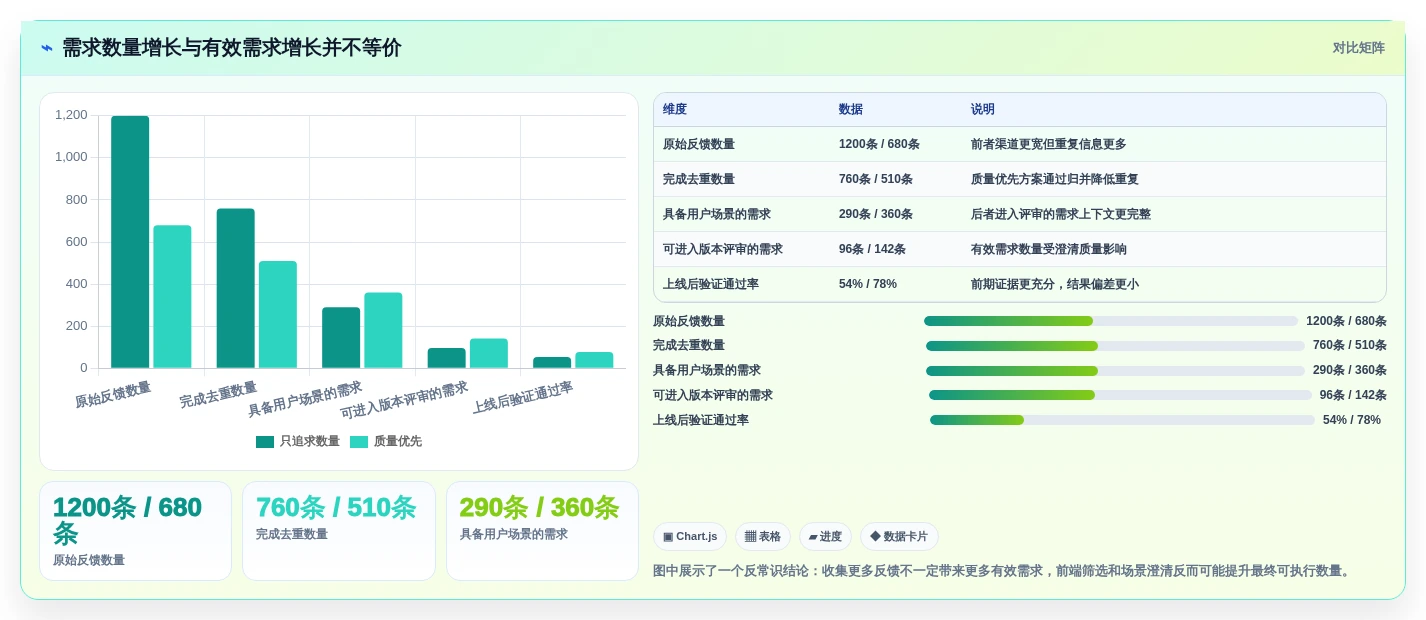
Task: Click the light bar for 具备用户场景的需求
Action: [383, 330]
